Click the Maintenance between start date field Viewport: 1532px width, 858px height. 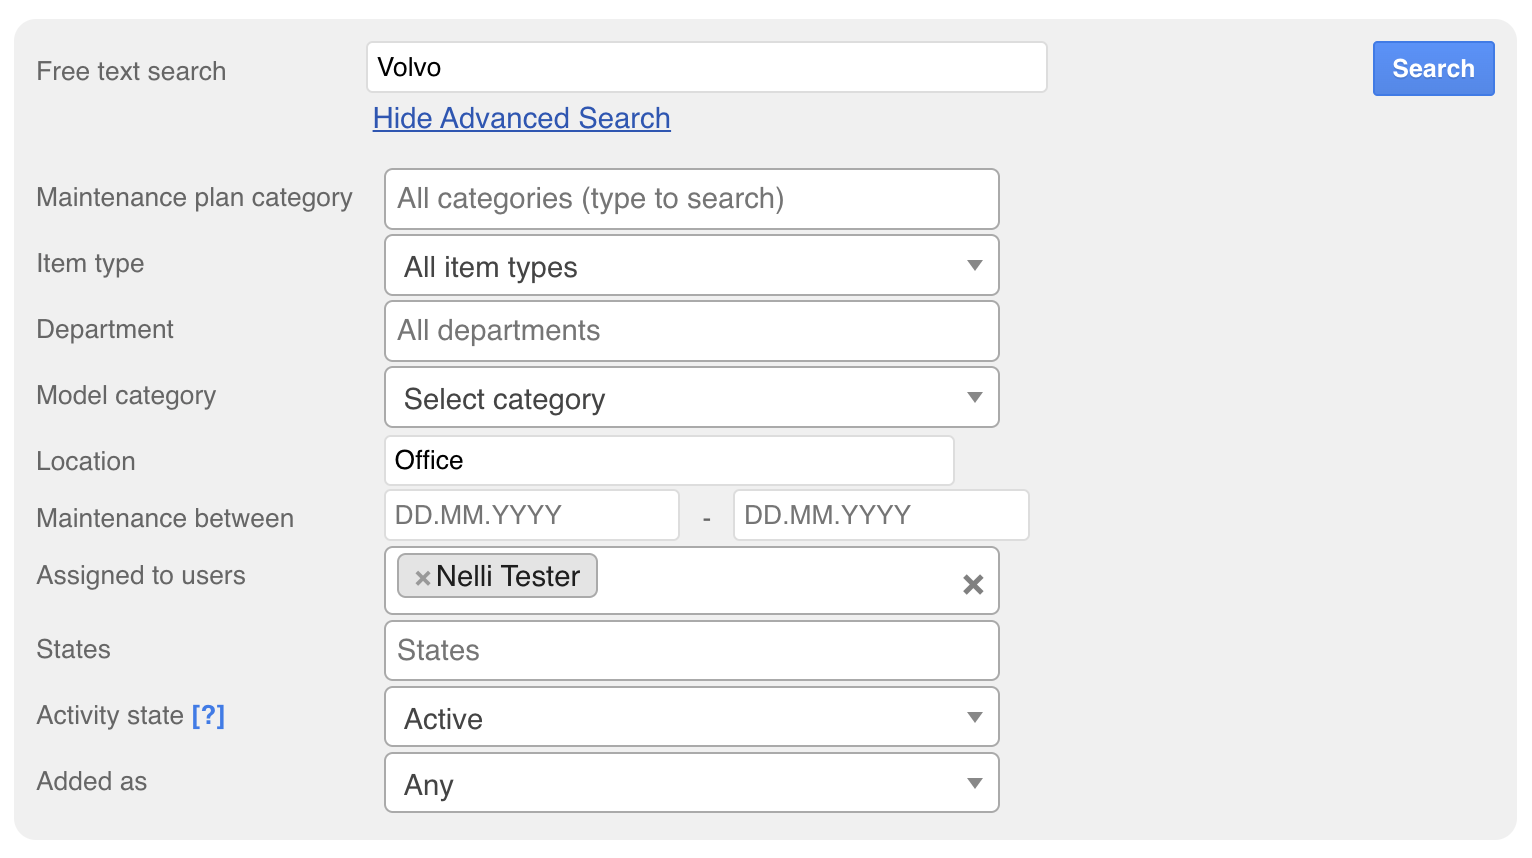click(531, 516)
